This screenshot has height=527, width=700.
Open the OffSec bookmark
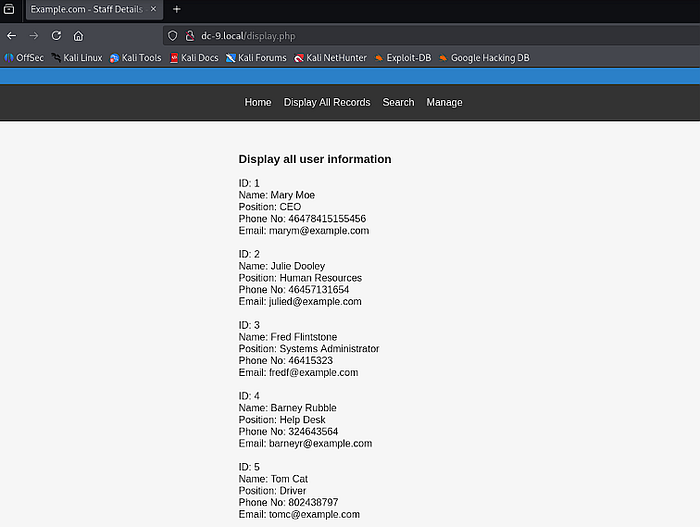tap(24, 58)
